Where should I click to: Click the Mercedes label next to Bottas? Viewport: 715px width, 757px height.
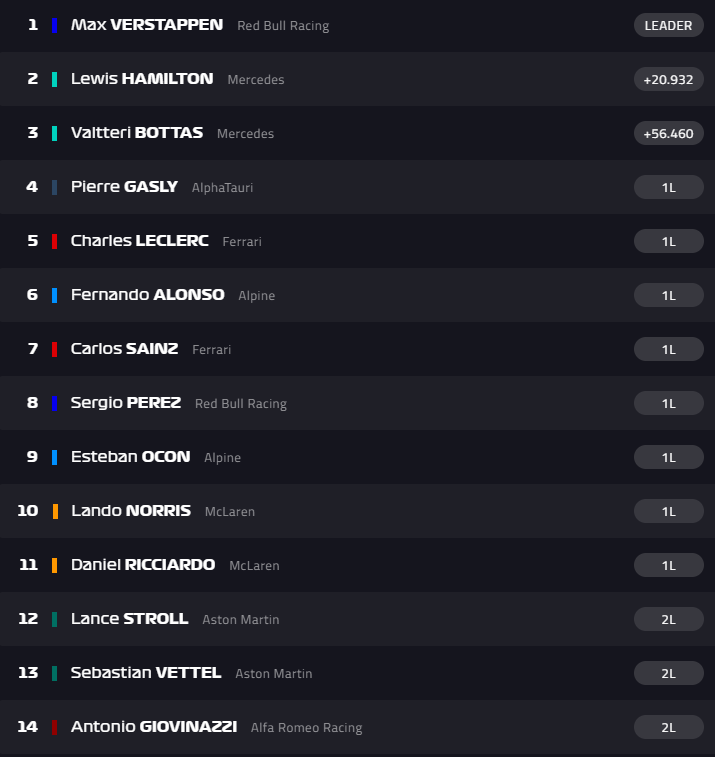pyautogui.click(x=245, y=134)
